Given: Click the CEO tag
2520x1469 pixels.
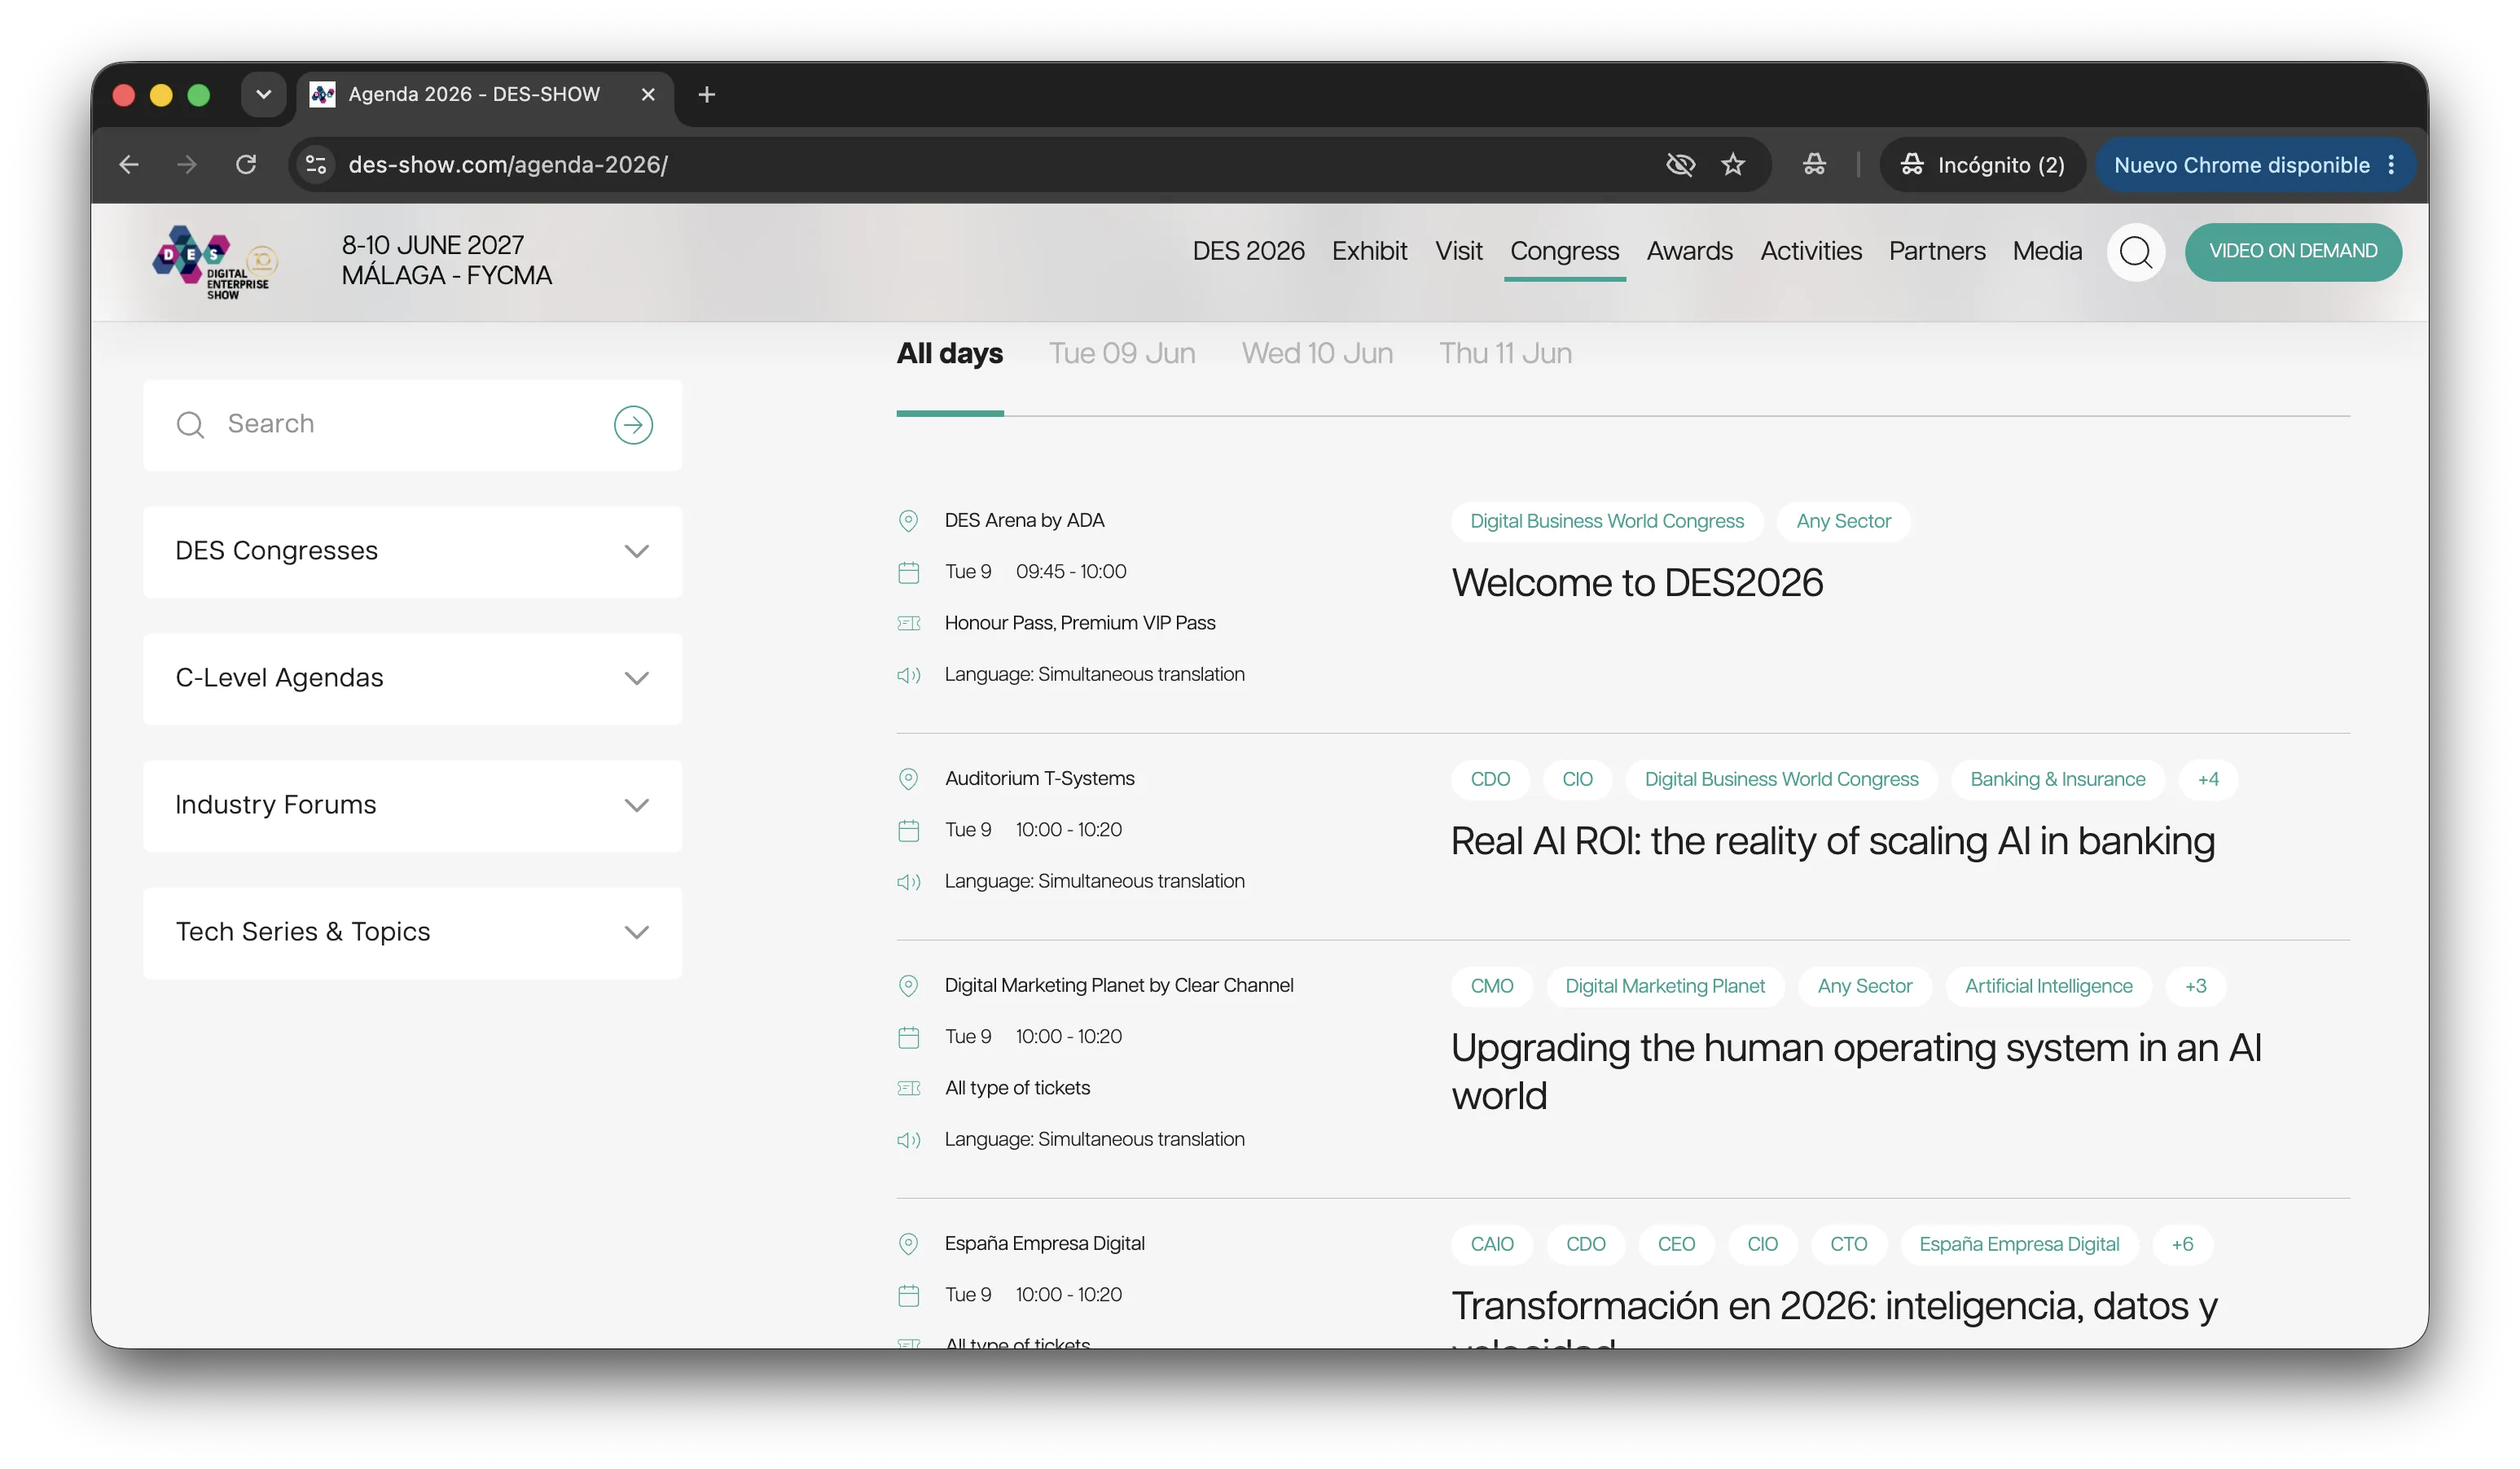Looking at the screenshot, I should click(x=1676, y=1244).
